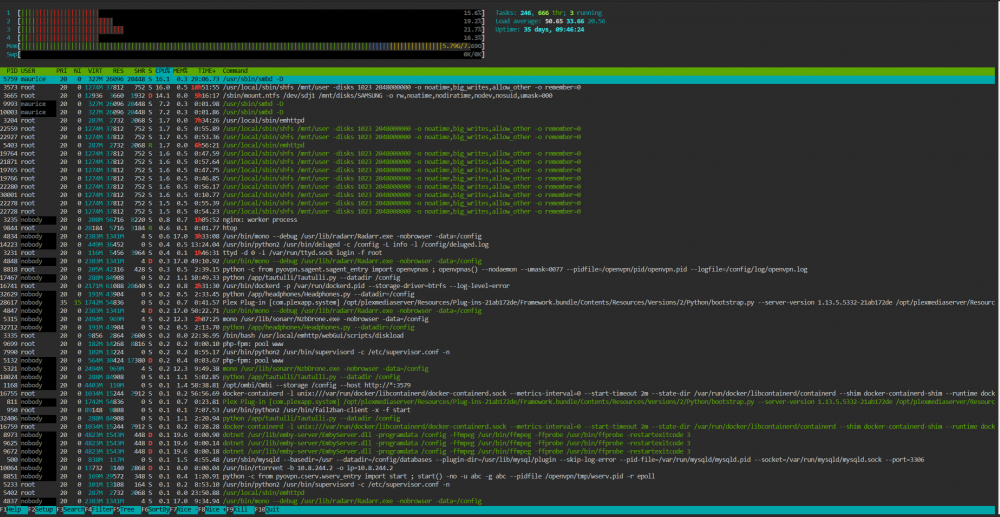The image size is (1000, 517).
Task: Sort by the VIRT column header
Action: (94, 70)
